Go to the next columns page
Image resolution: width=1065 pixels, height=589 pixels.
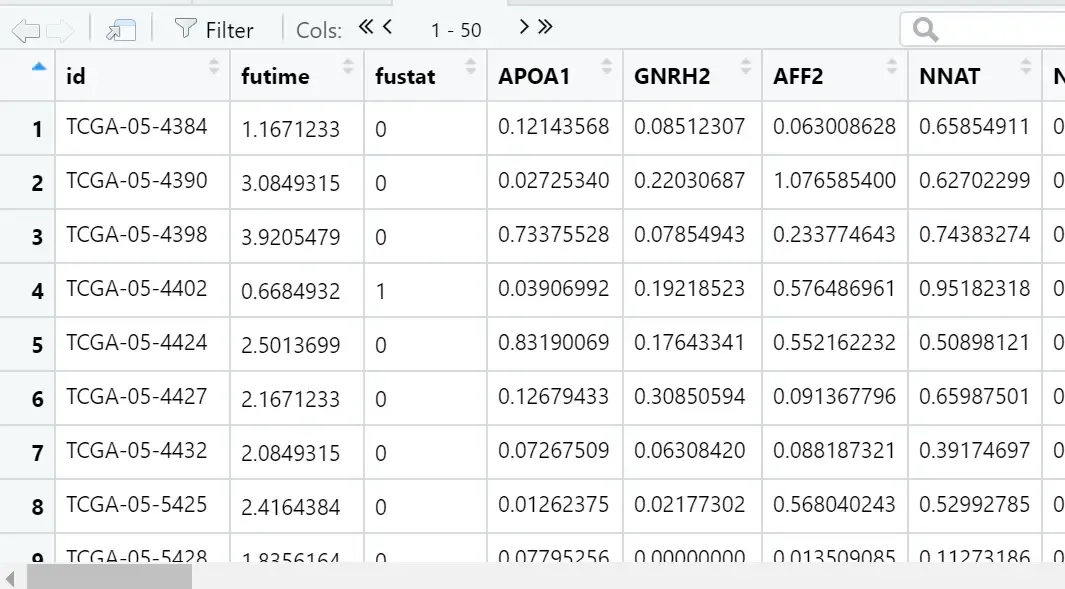click(524, 28)
